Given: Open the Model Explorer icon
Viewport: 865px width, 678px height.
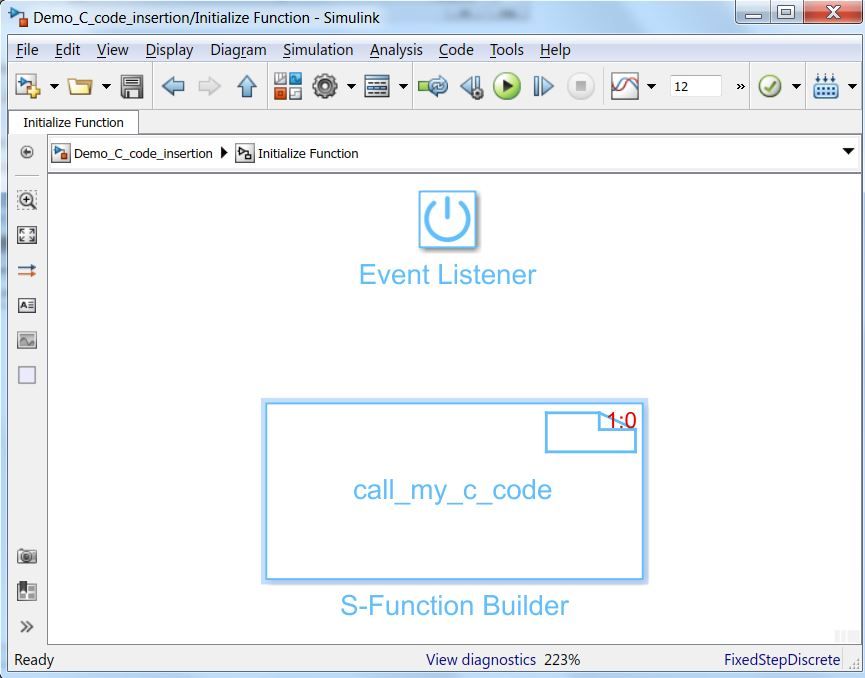Looking at the screenshot, I should [x=377, y=86].
